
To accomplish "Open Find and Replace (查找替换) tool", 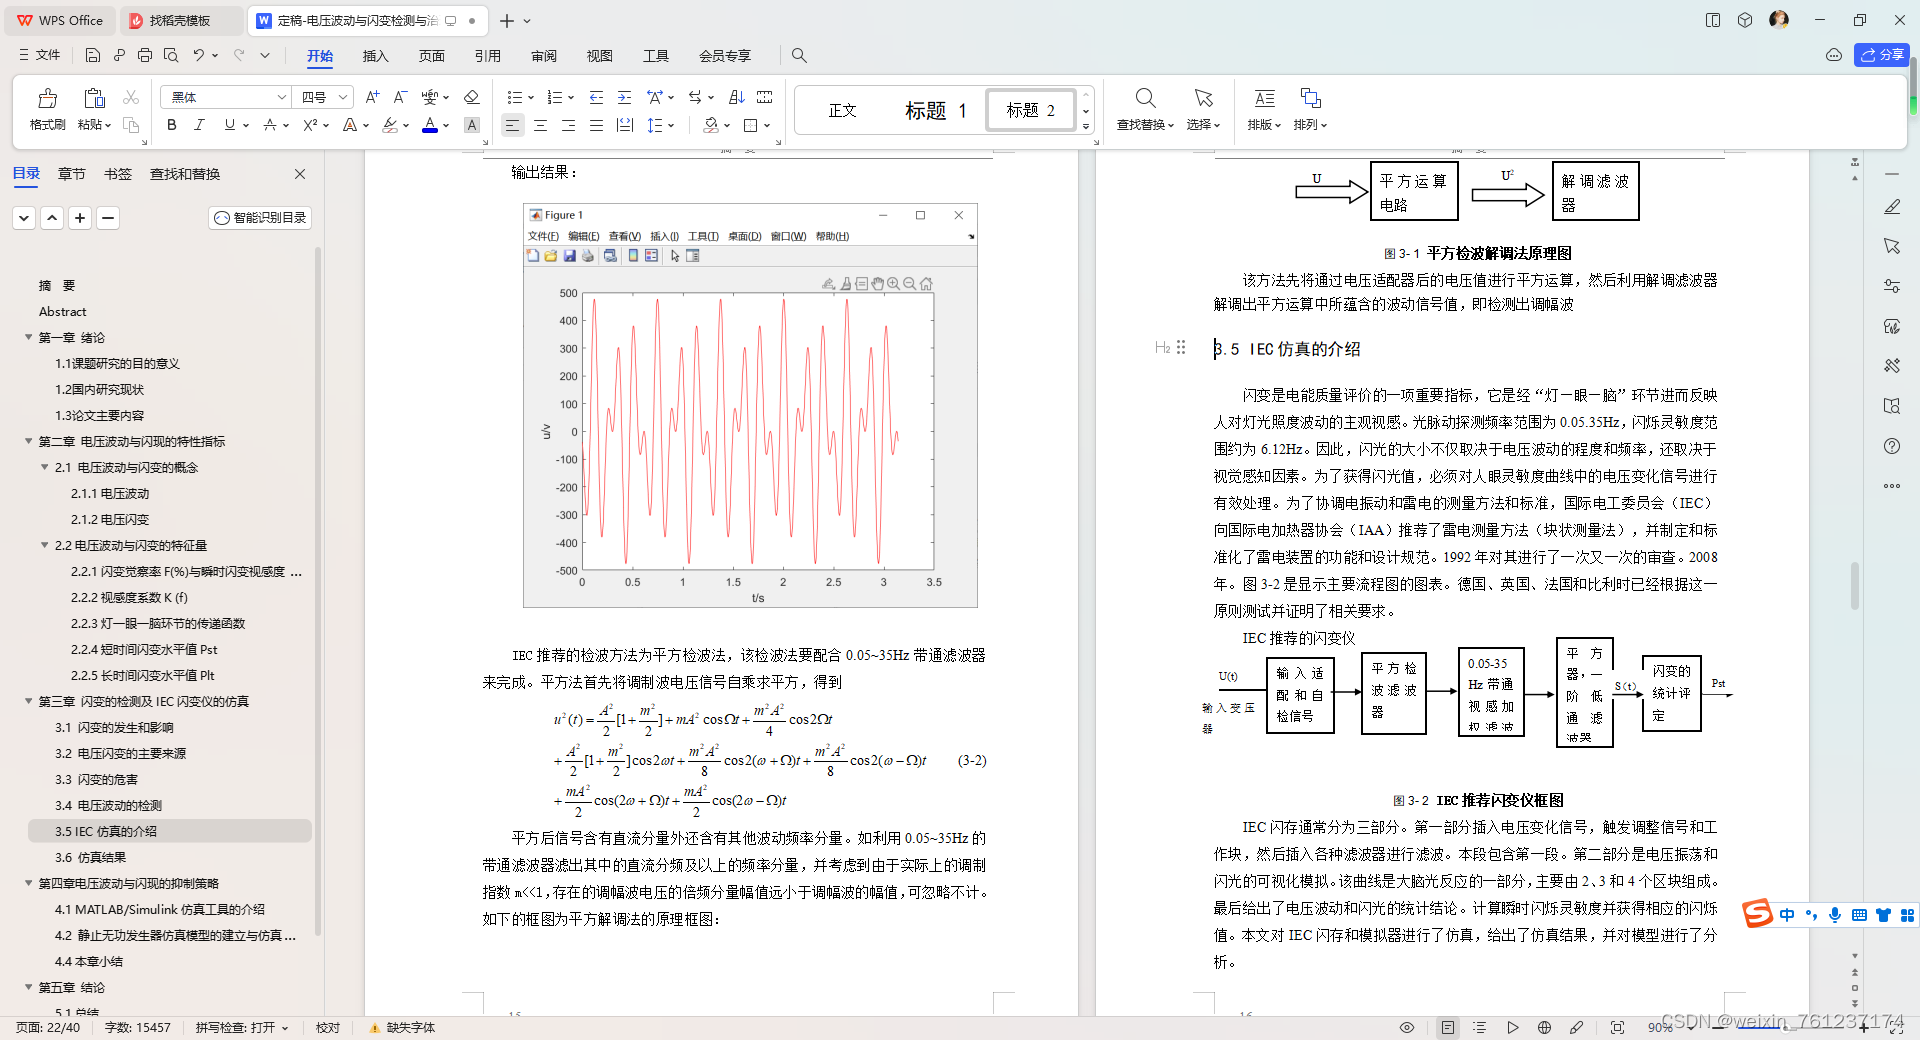I will click(1145, 108).
